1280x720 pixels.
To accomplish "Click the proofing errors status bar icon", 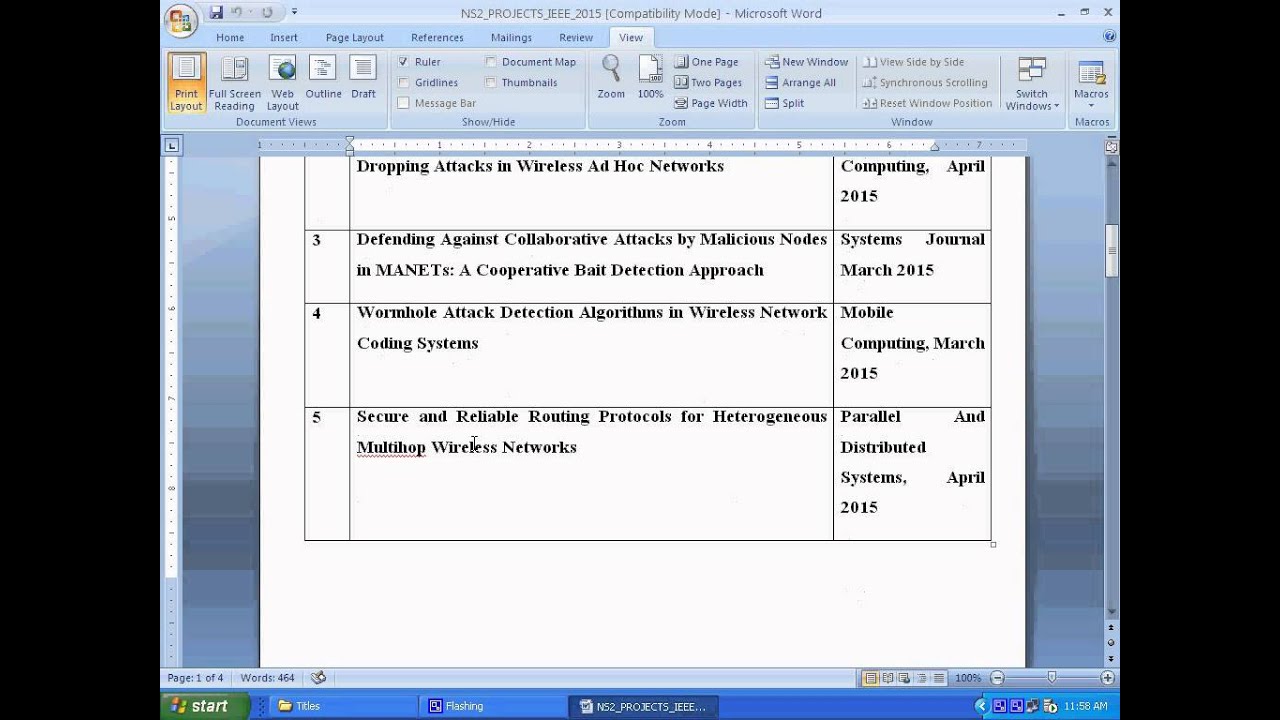I will tap(318, 678).
